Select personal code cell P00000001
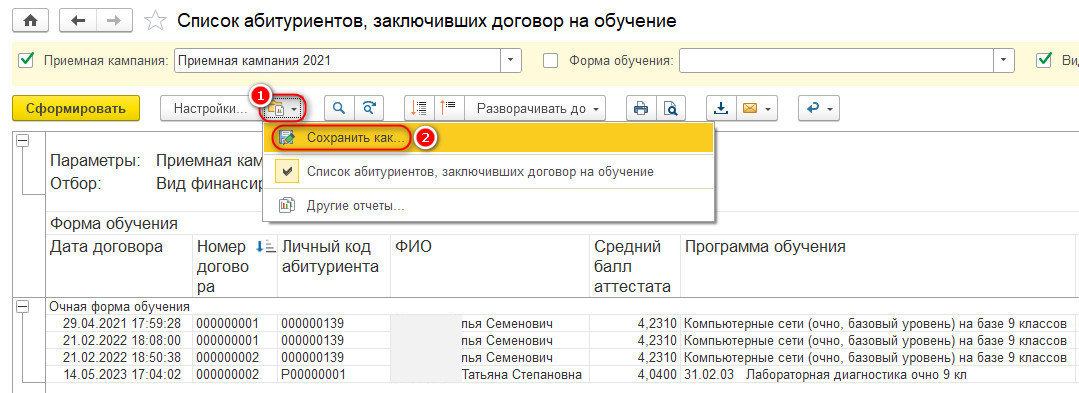The height and width of the screenshot is (393, 1079). 334,374
